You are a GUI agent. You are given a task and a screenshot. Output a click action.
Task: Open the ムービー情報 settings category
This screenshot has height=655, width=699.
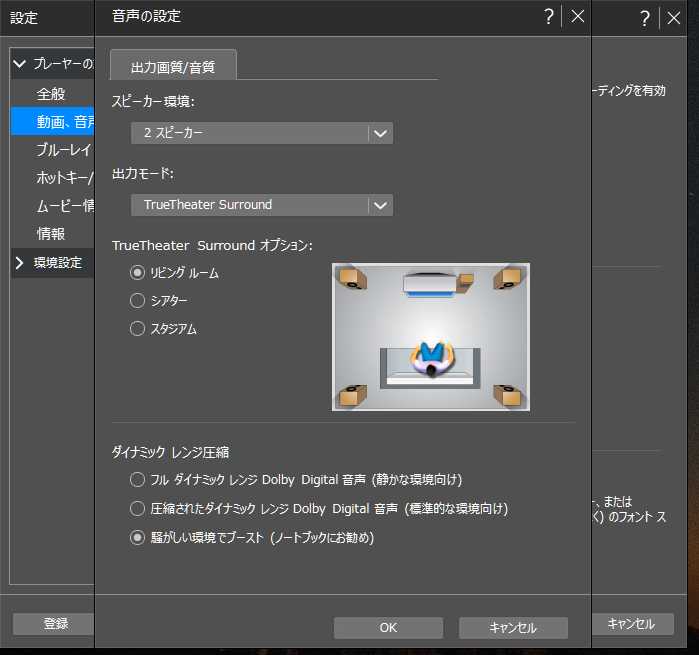(x=53, y=206)
